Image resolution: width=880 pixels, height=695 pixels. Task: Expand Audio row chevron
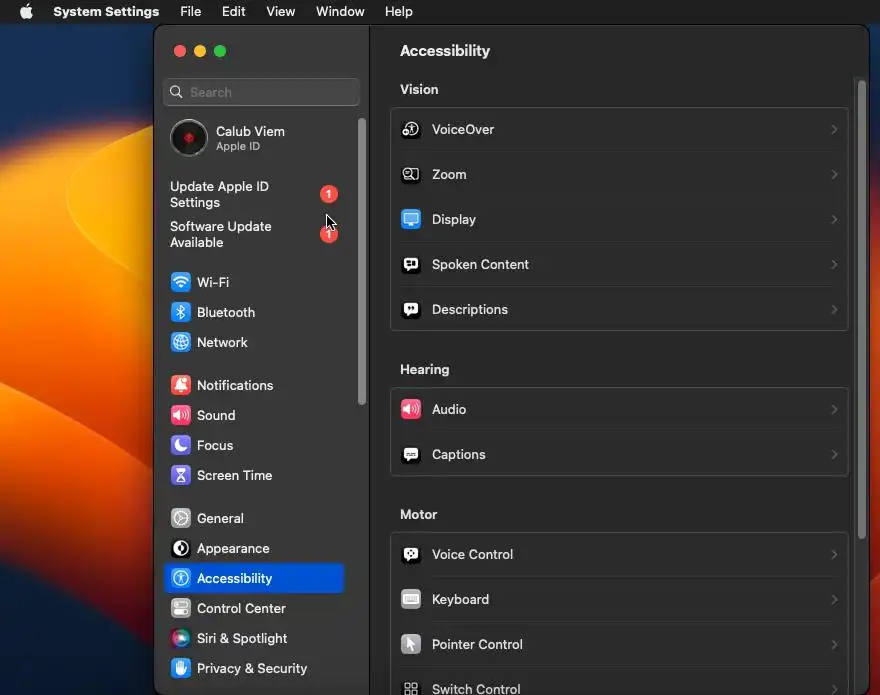pos(834,409)
